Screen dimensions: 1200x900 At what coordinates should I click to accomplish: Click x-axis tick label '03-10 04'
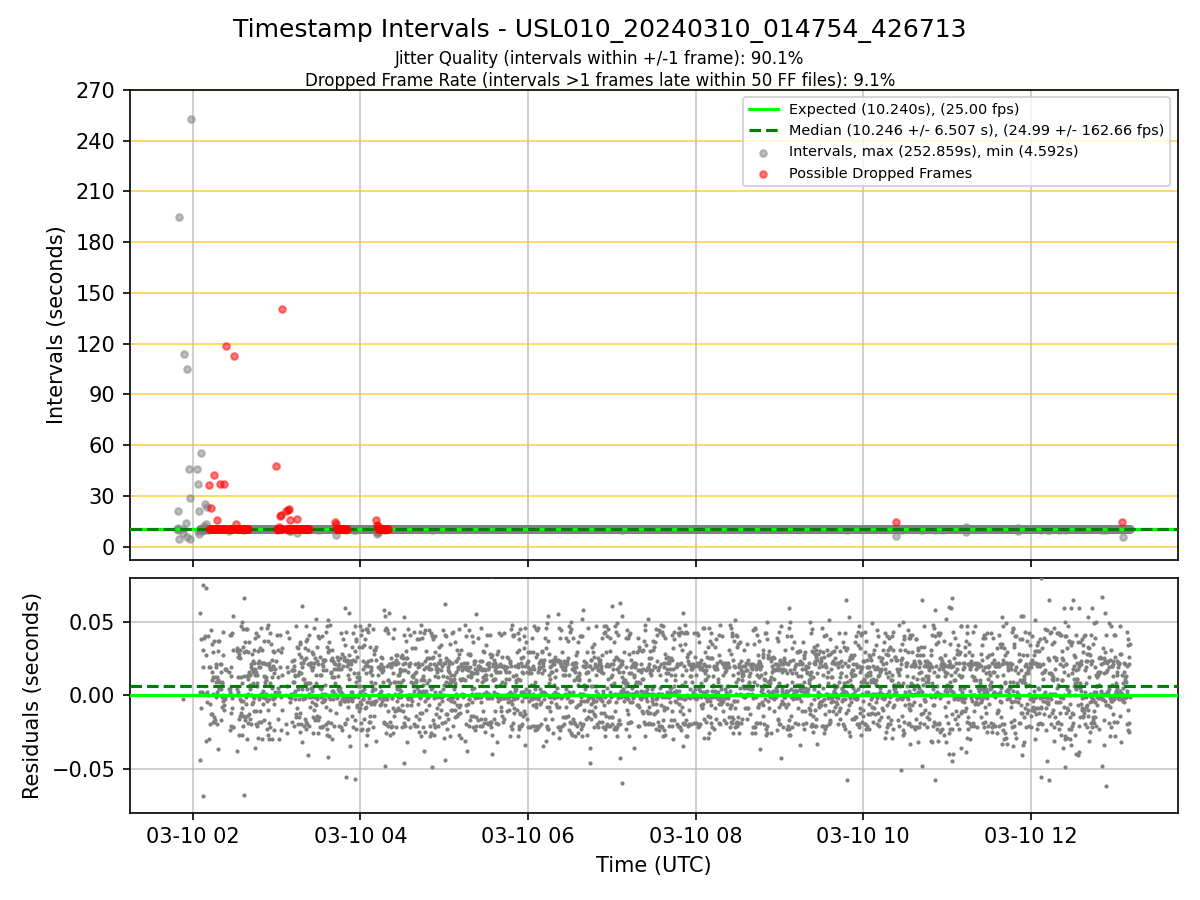tap(360, 835)
